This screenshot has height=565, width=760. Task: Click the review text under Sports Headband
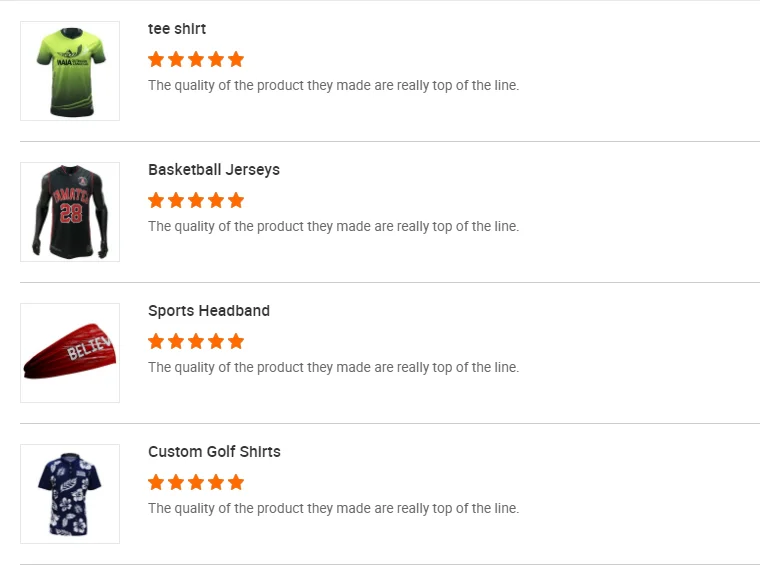coord(333,368)
